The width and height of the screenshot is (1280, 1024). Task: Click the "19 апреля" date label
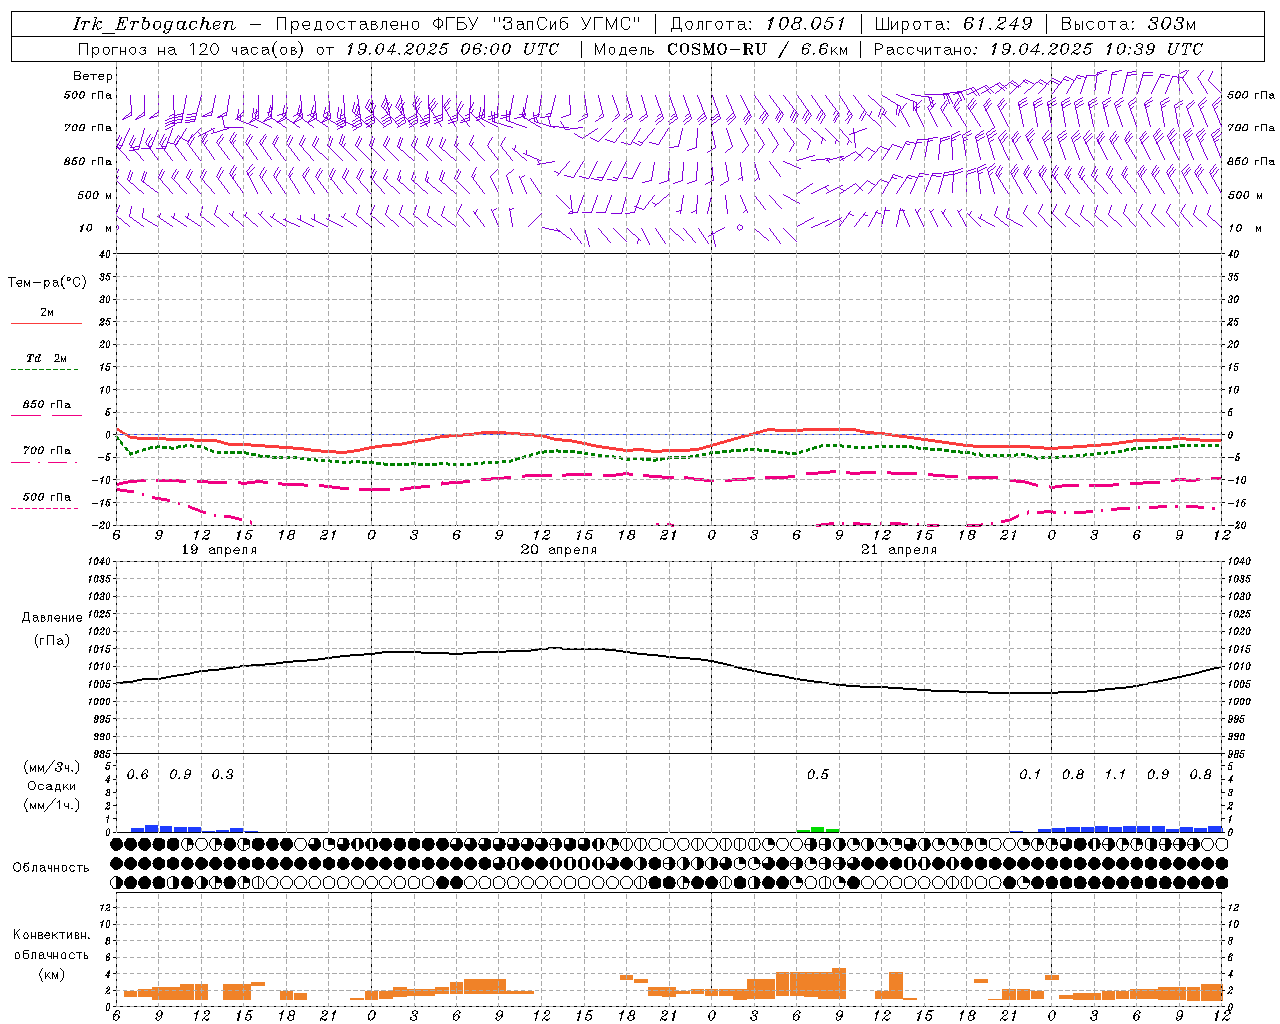coord(219,550)
